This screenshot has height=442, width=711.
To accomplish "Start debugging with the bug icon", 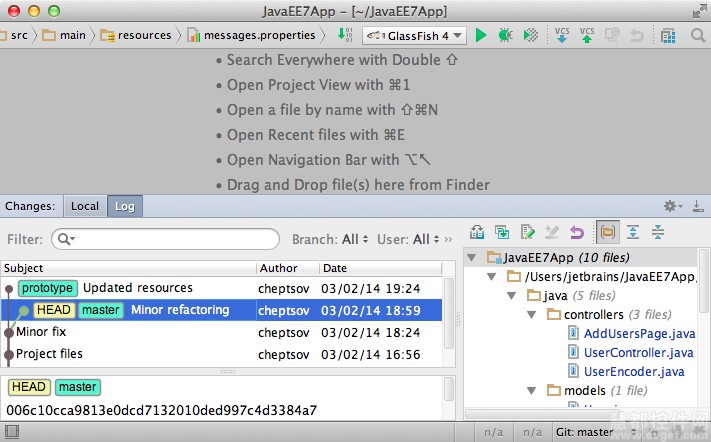I will click(x=505, y=35).
